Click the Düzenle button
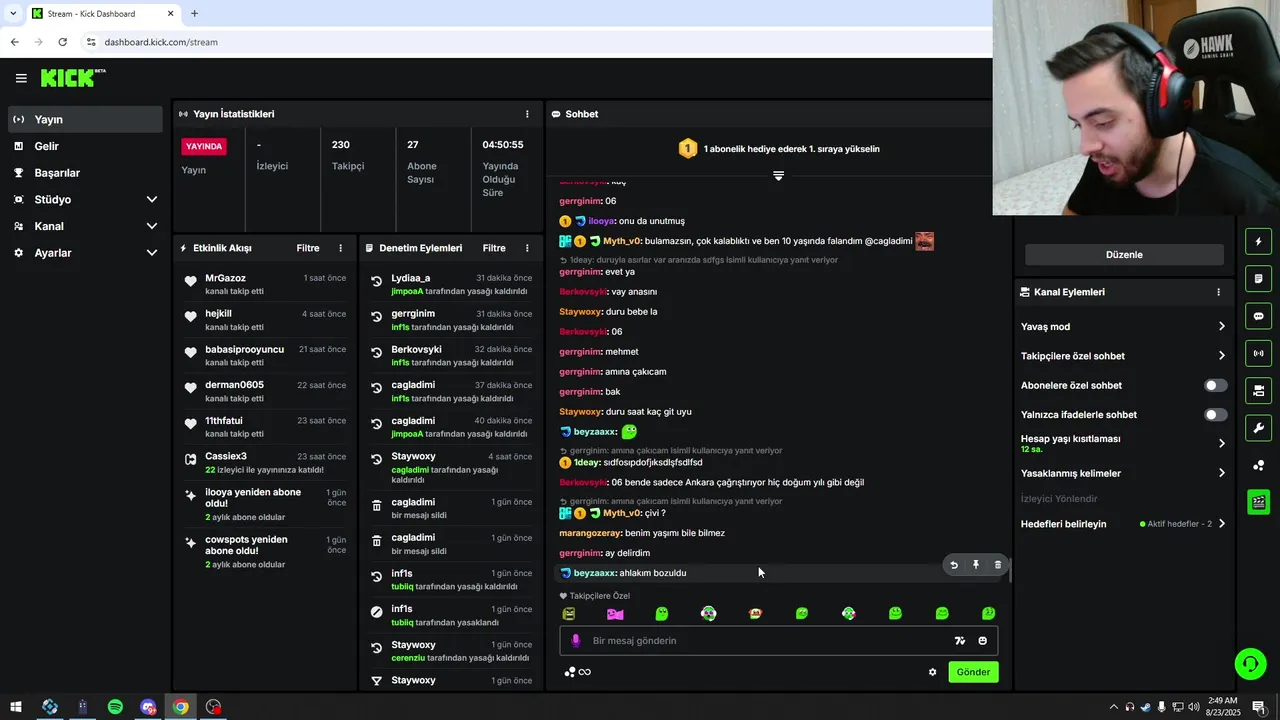The height and width of the screenshot is (720, 1280). (1124, 255)
